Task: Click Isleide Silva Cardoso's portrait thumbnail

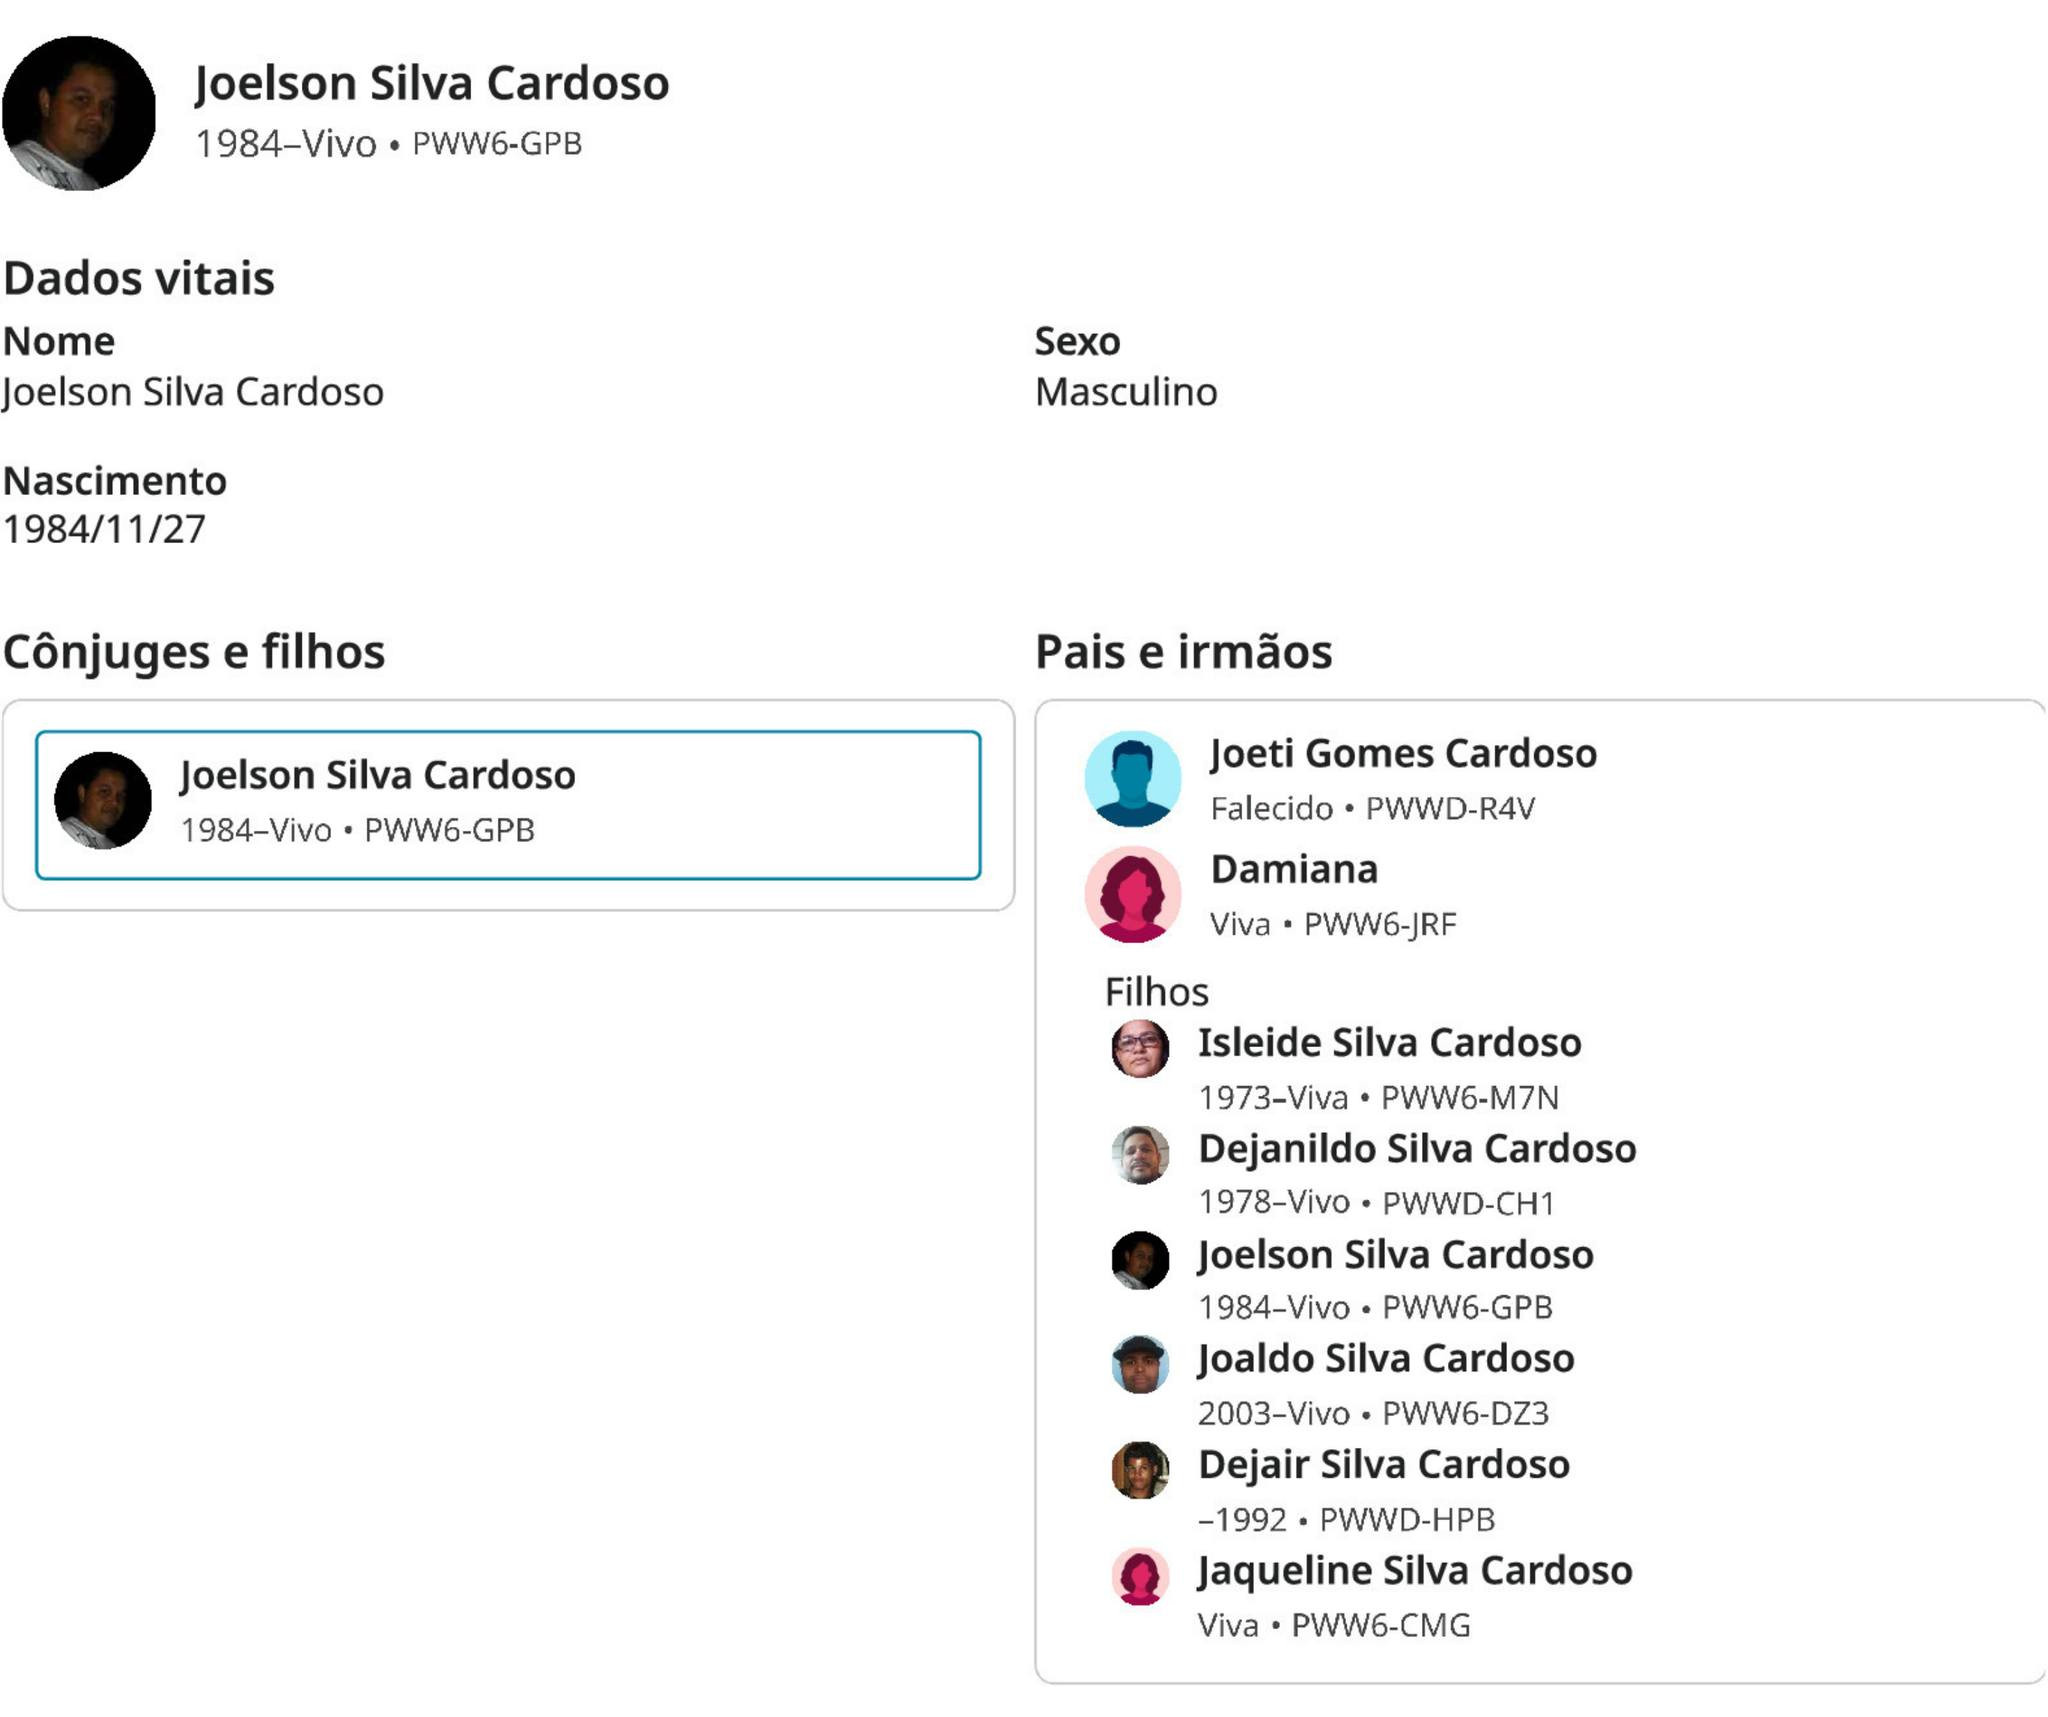Action: point(1140,1049)
